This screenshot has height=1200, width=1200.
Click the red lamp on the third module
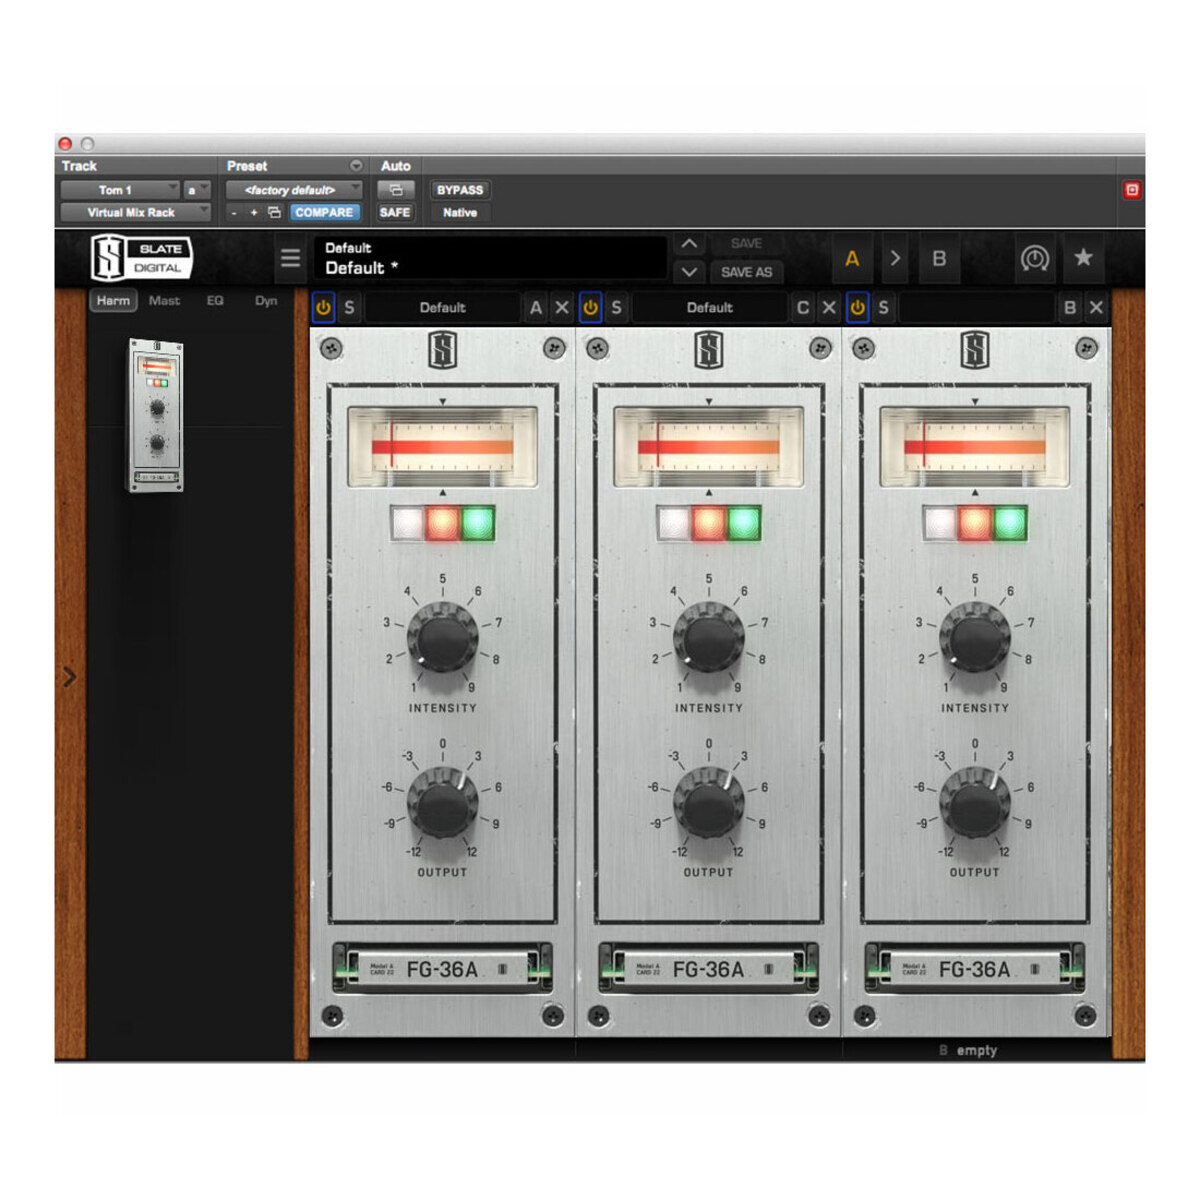(x=975, y=523)
